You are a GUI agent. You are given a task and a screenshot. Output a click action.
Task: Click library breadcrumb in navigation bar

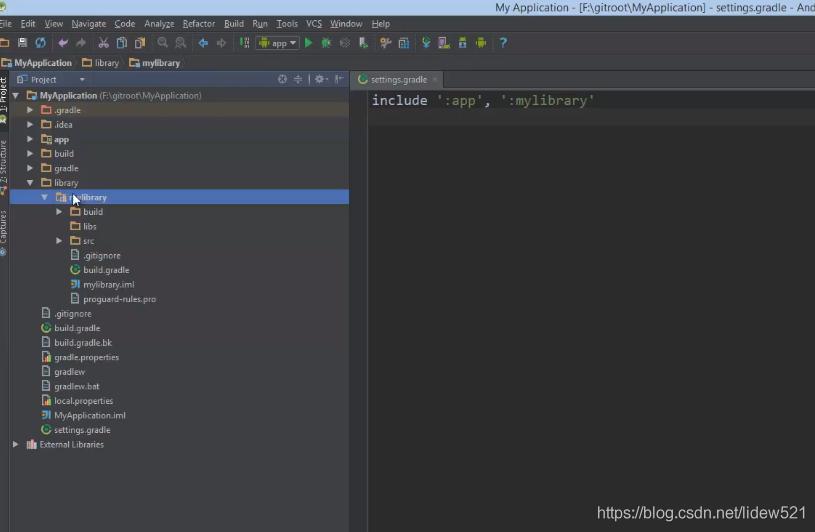click(x=101, y=63)
